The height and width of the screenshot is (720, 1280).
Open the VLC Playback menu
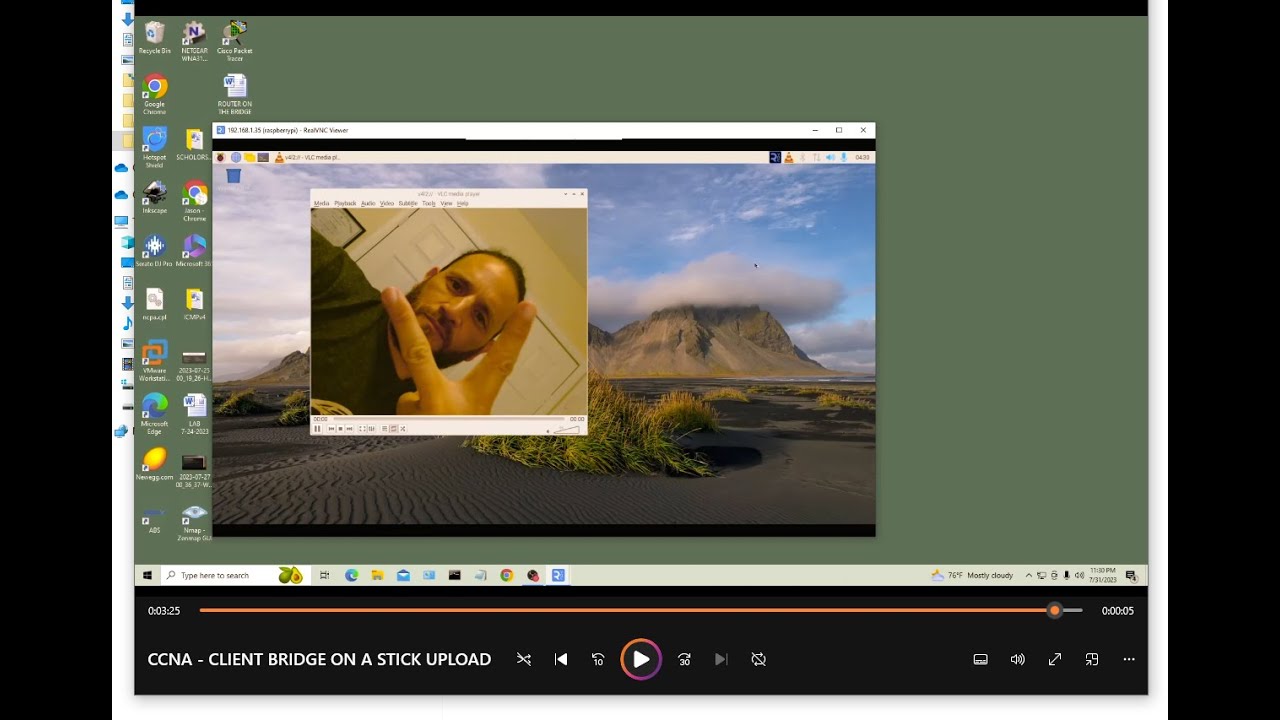(345, 203)
